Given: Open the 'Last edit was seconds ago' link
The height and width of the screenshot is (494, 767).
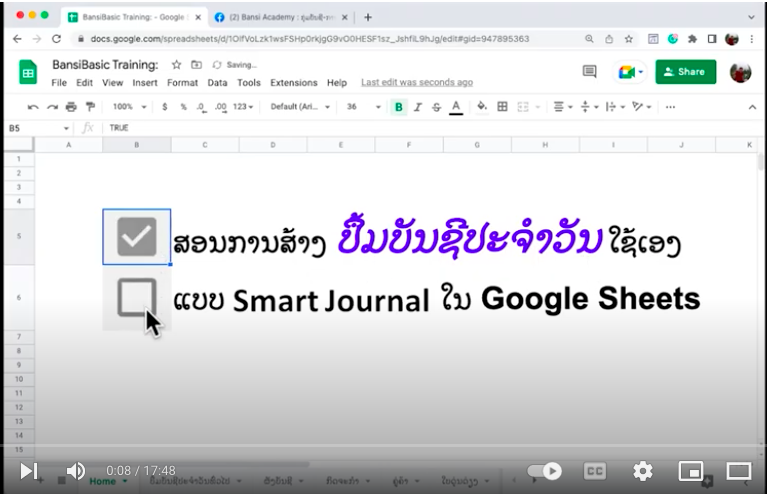Looking at the screenshot, I should point(417,82).
